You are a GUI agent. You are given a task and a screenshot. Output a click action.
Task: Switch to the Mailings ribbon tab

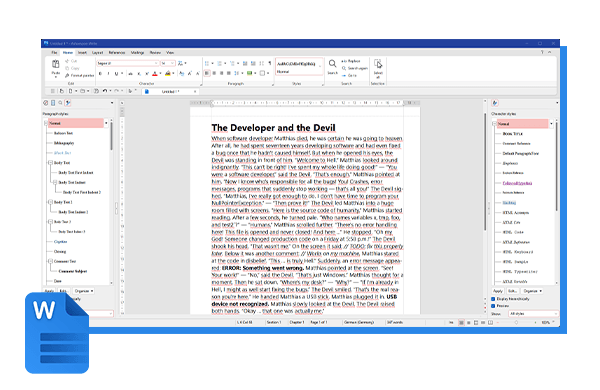(x=137, y=52)
